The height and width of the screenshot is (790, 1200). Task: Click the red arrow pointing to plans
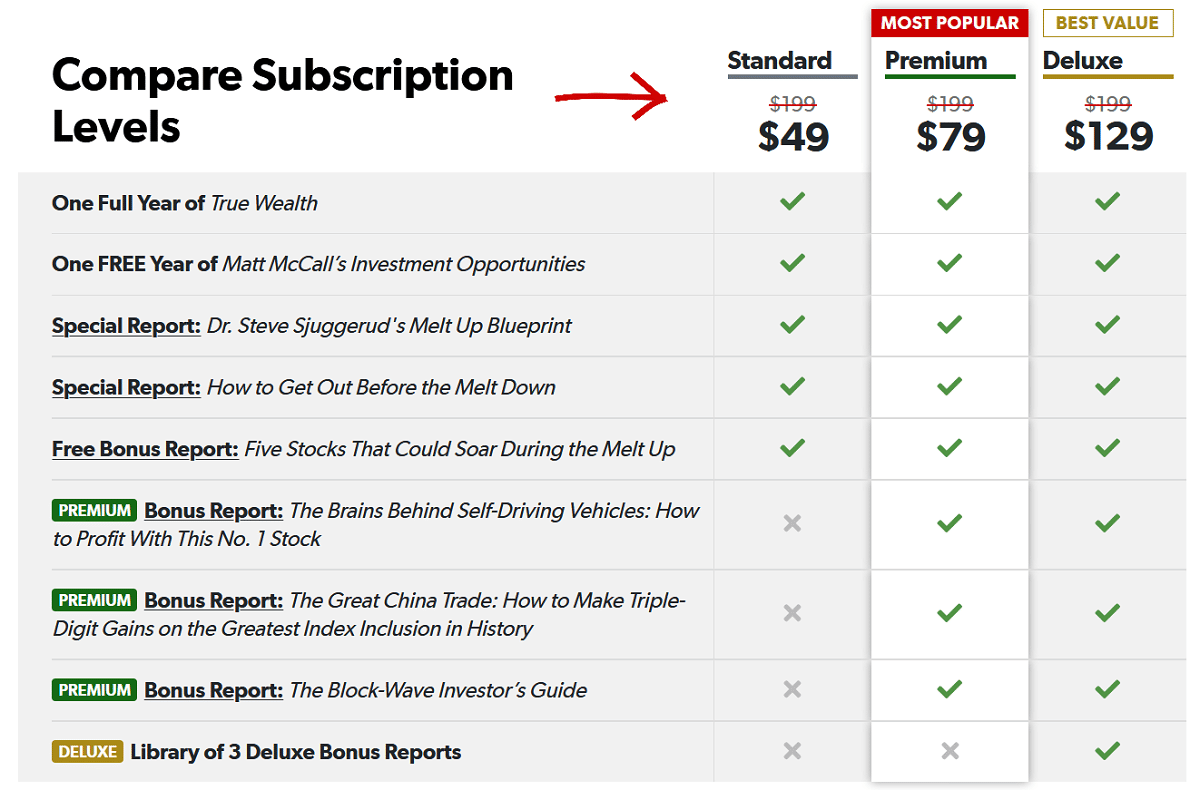tap(611, 97)
